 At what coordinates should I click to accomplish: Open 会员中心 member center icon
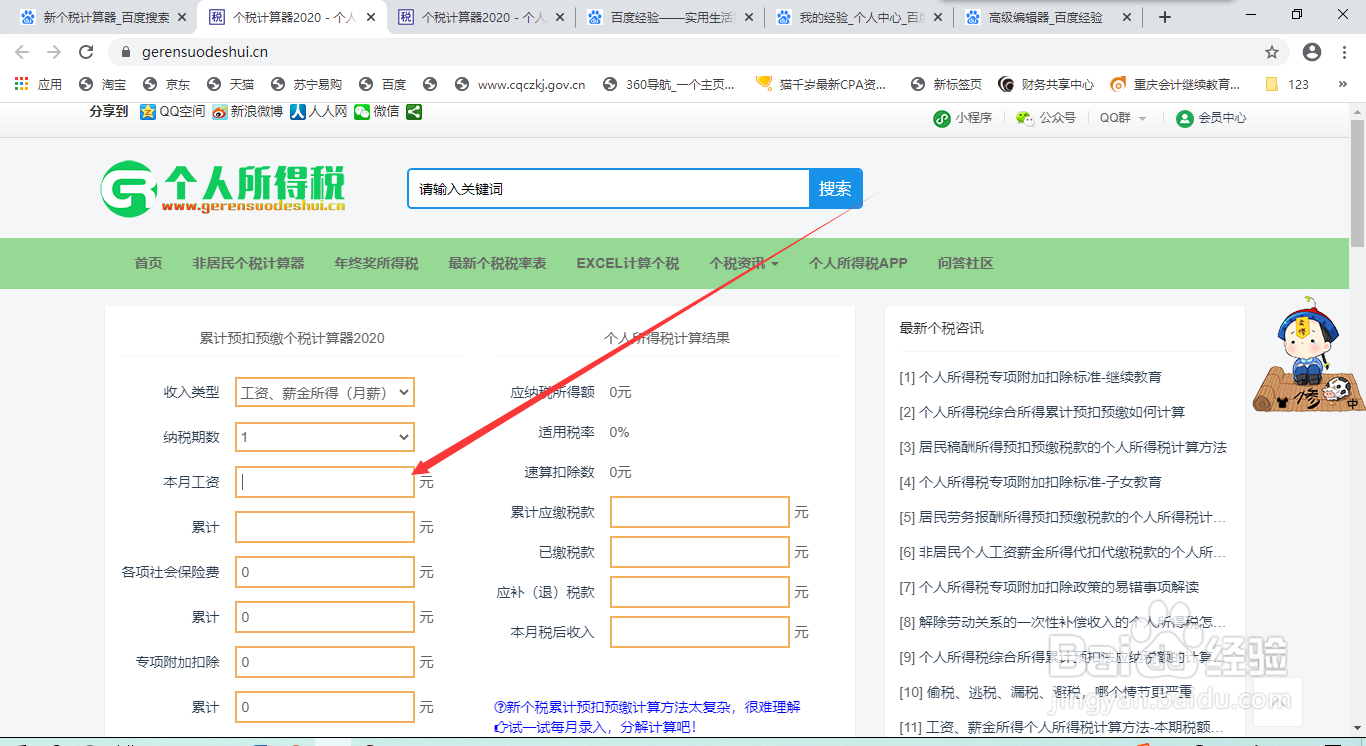coord(1185,118)
